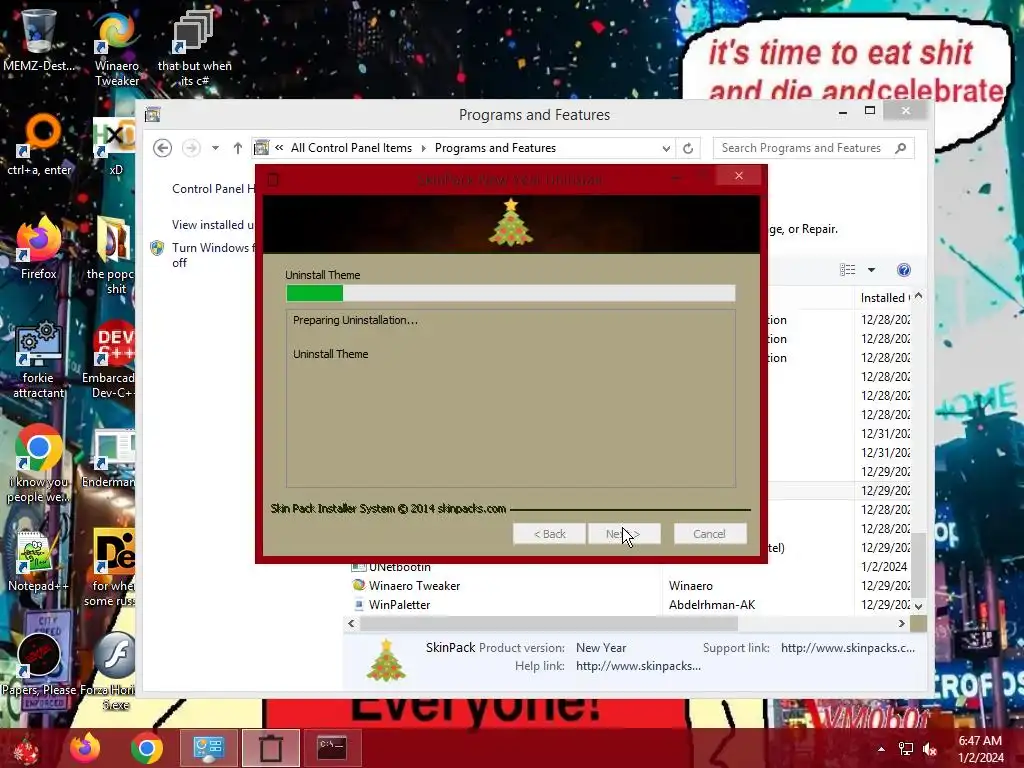Viewport: 1024px width, 768px height.
Task: Minimize the Programs and Features window
Action: pos(842,111)
